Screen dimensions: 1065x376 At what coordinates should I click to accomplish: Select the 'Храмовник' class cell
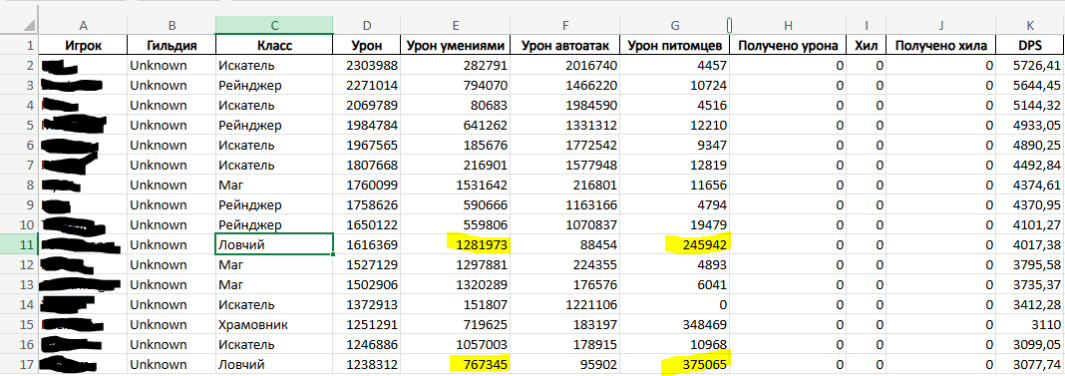click(x=274, y=324)
